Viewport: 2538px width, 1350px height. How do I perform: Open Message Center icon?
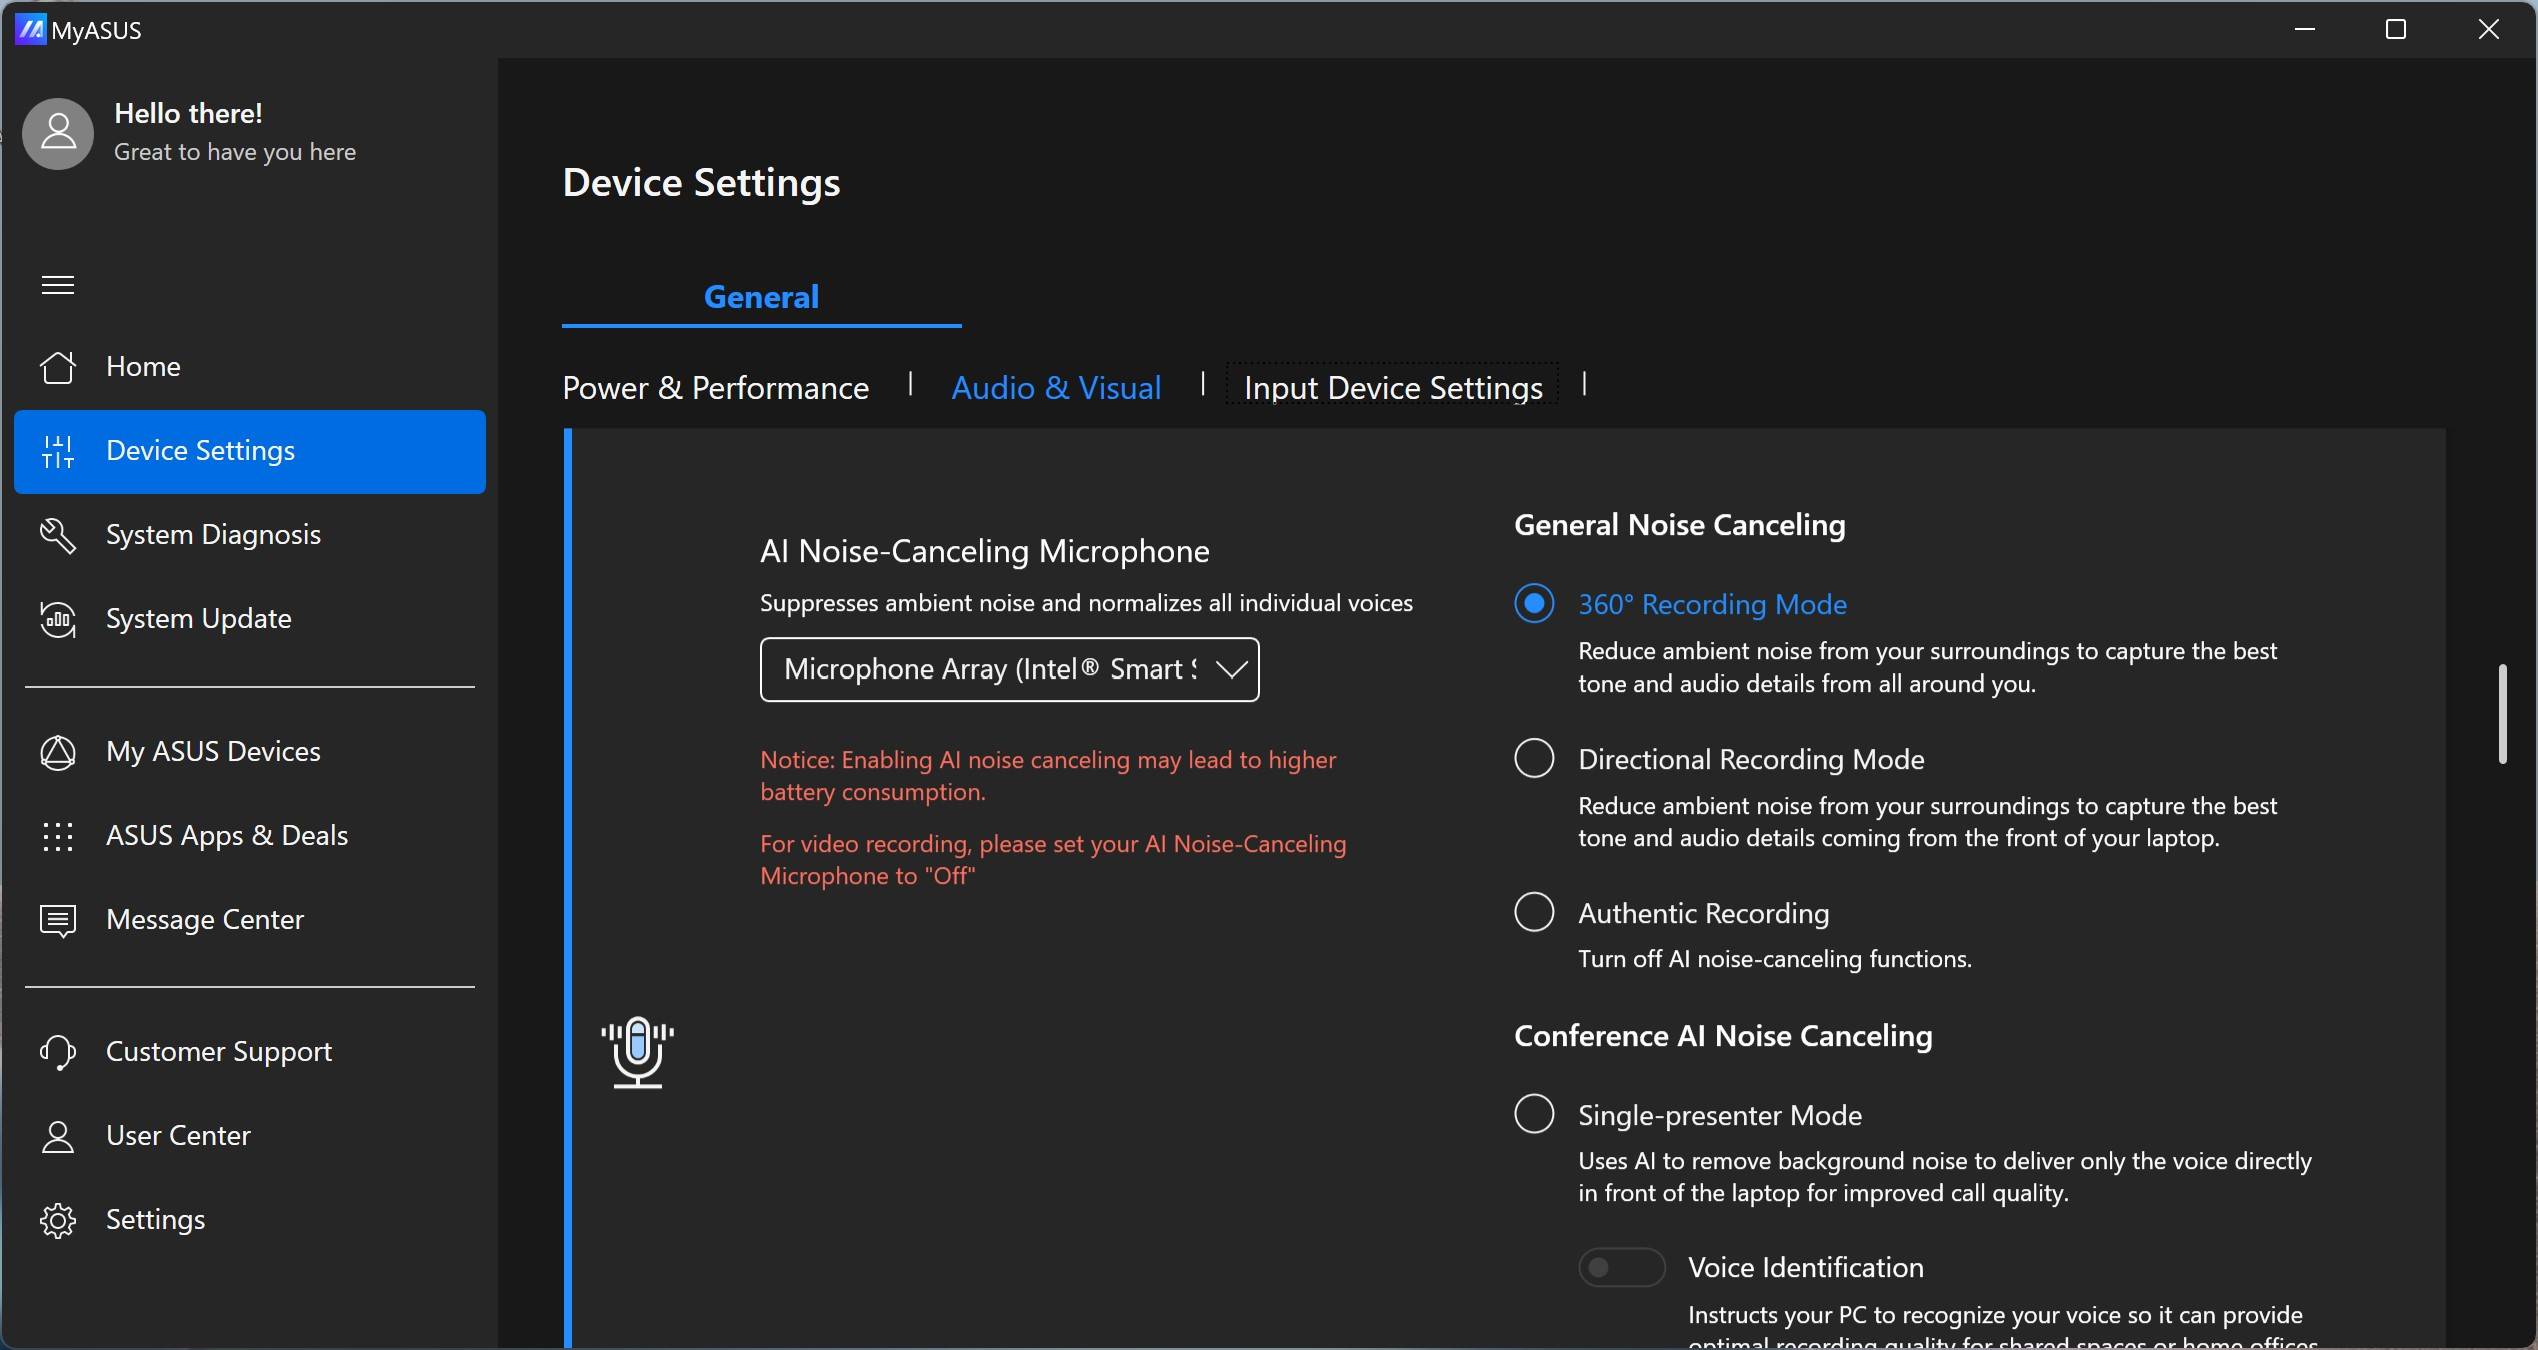(57, 920)
